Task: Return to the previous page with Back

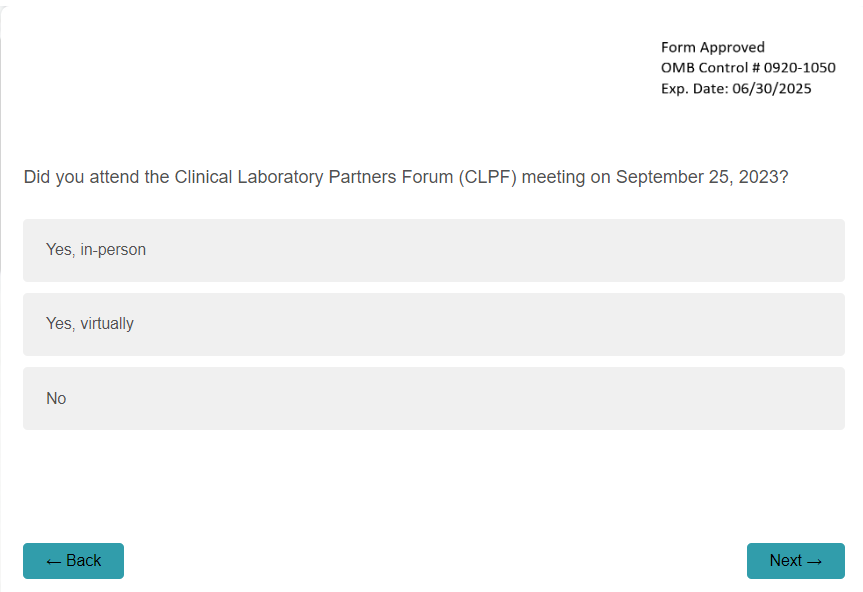Action: [73, 561]
